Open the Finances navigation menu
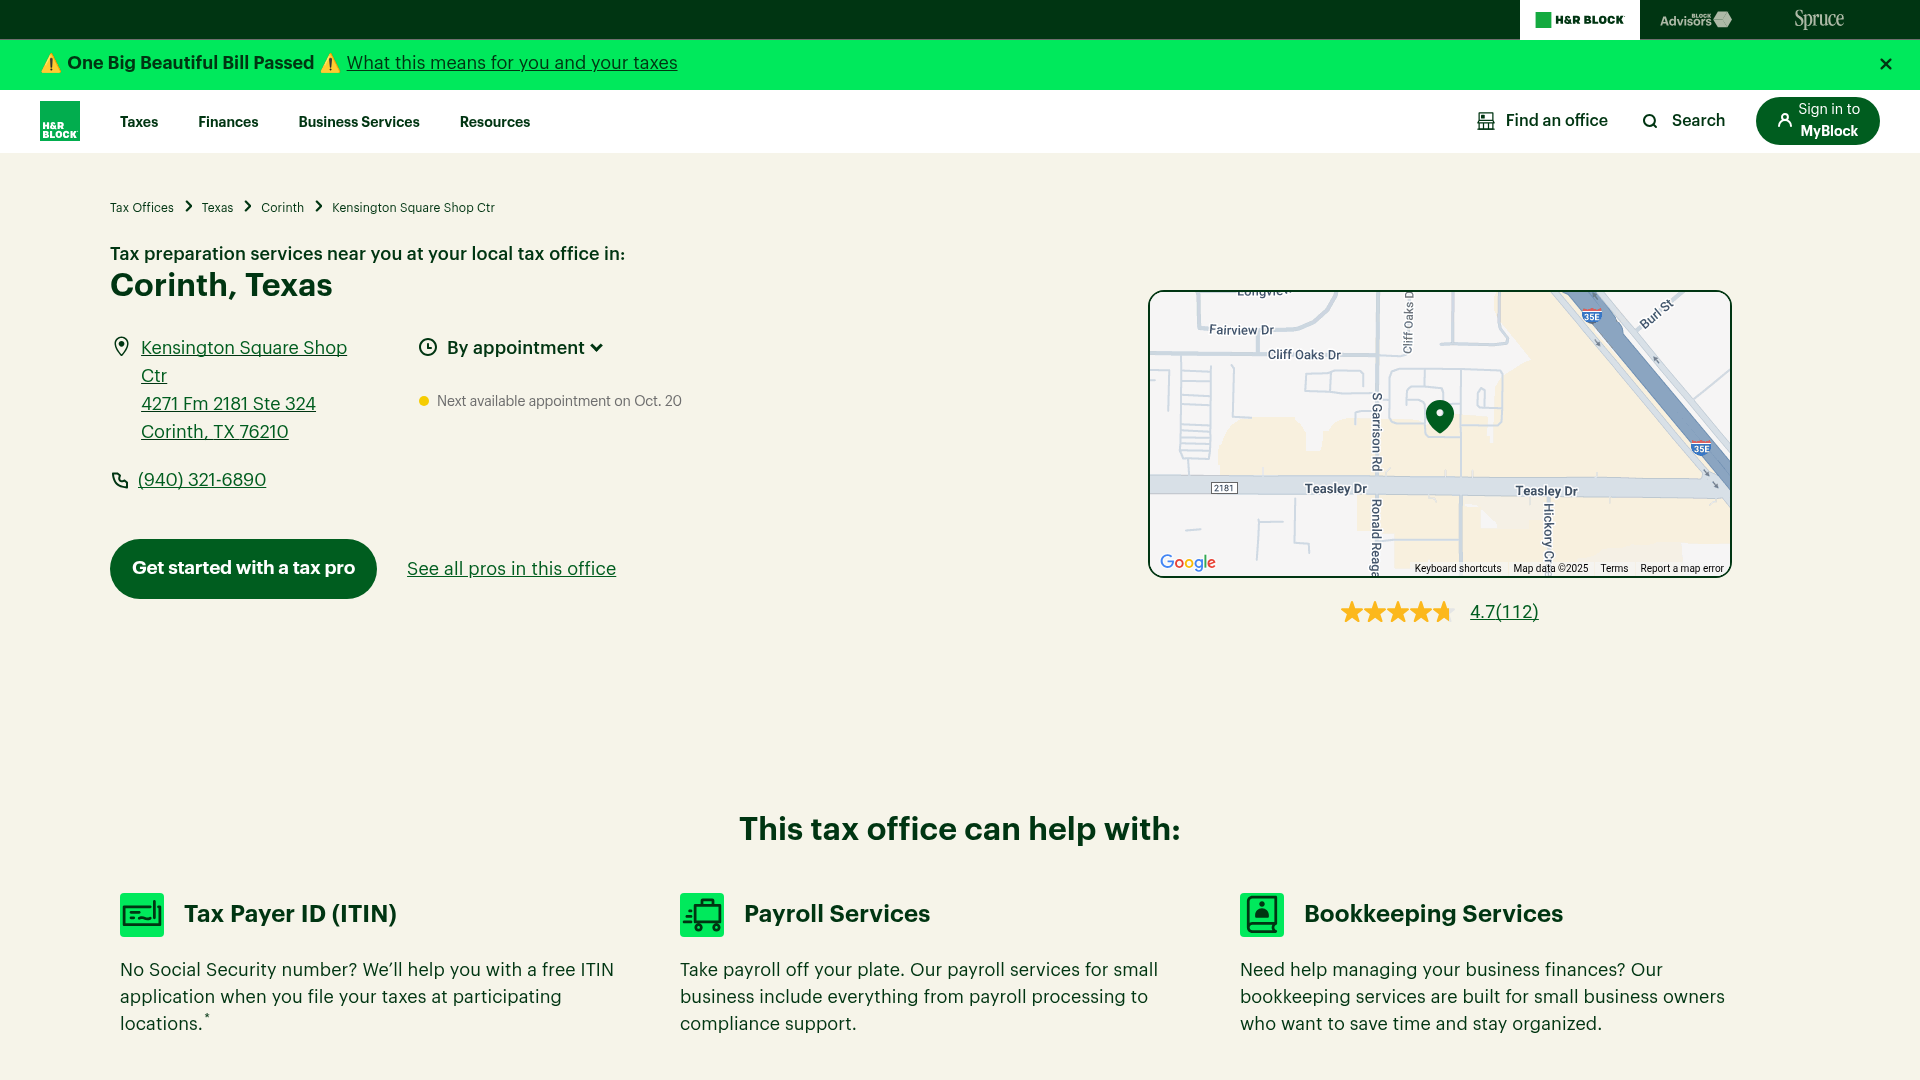This screenshot has height=1080, width=1920. point(228,122)
